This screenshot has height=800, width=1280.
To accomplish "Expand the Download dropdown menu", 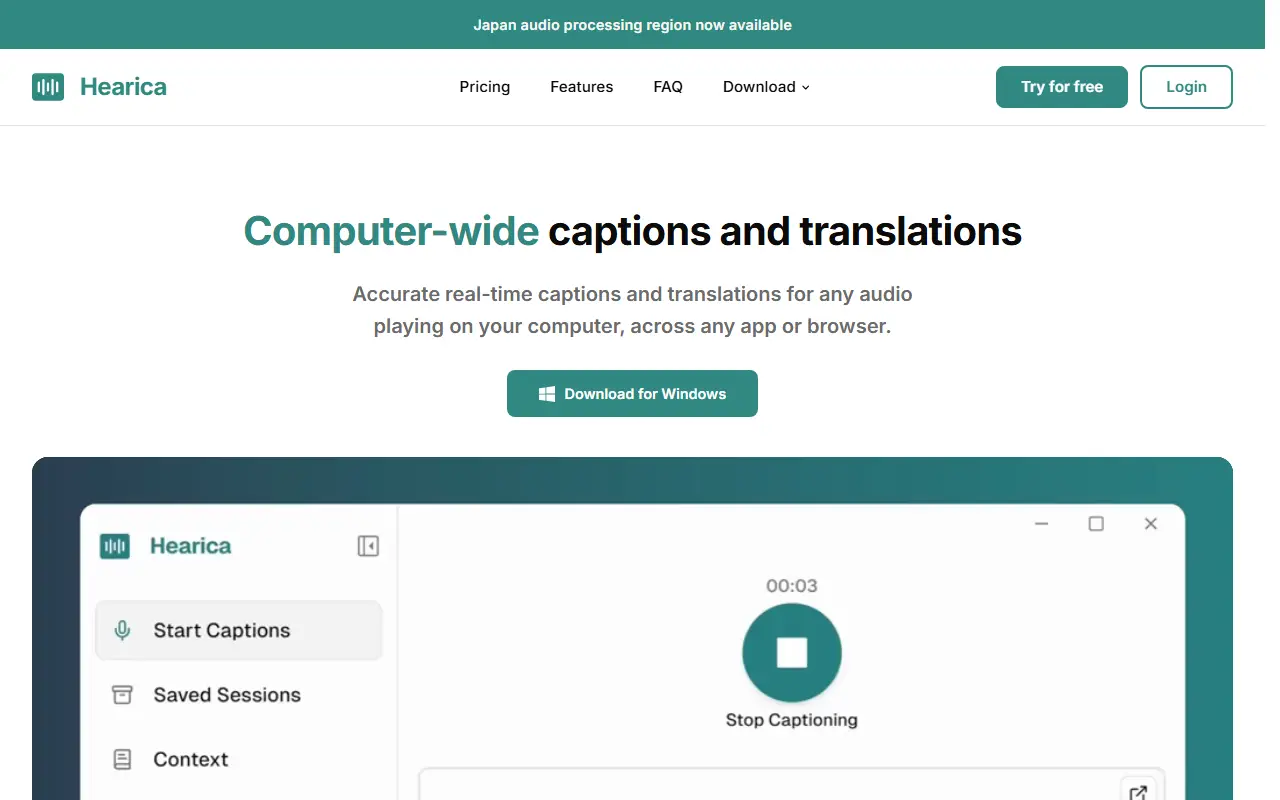I will [x=766, y=87].
